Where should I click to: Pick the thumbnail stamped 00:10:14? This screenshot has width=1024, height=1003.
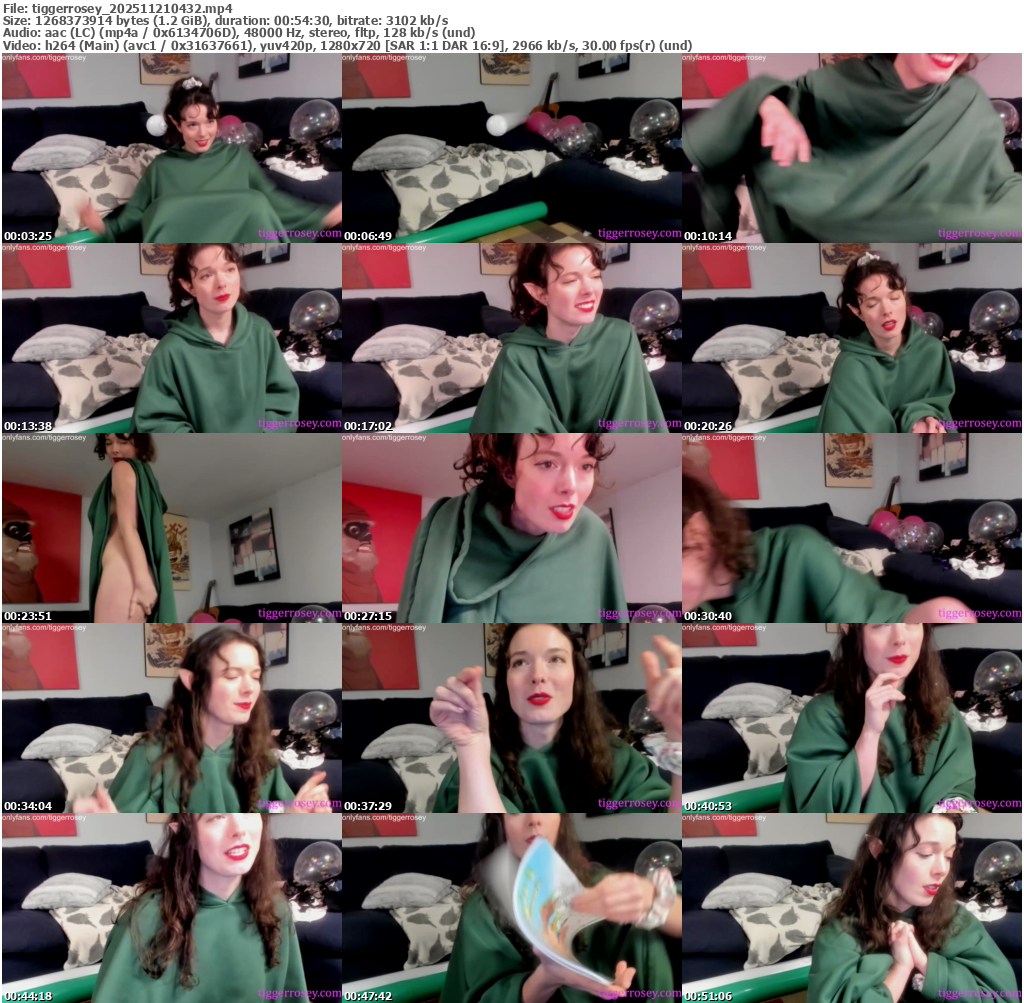pyautogui.click(x=852, y=148)
